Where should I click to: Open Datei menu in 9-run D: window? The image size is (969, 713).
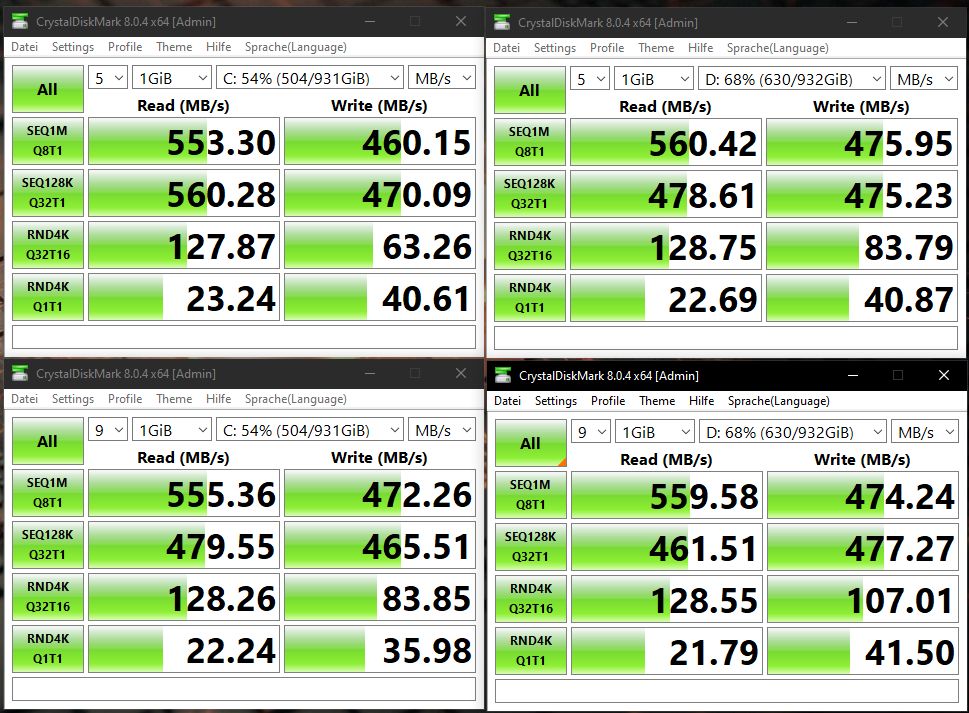coord(507,401)
